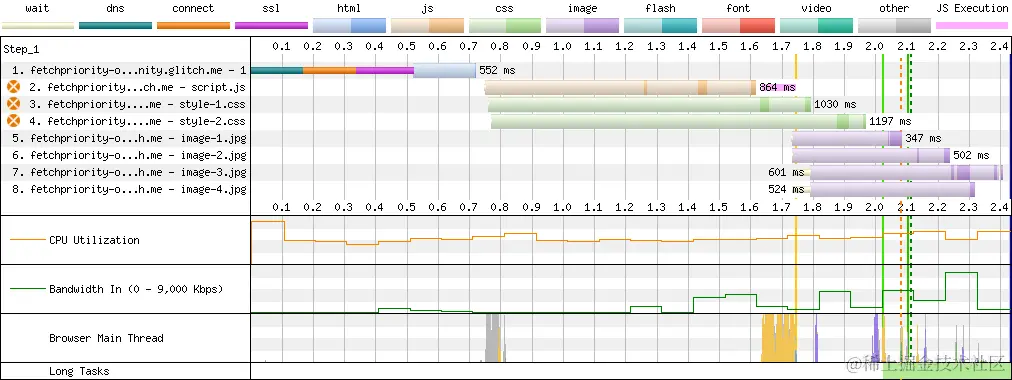
Task: Click the html download segment of request 1
Action: 445,70
